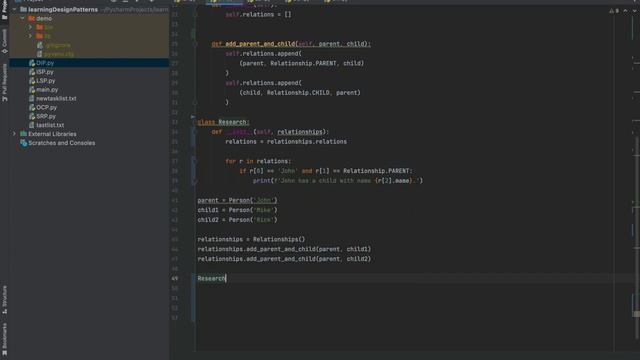Click add_parent_and_child method name in def line
The height and width of the screenshot is (360, 640).
click(x=260, y=44)
